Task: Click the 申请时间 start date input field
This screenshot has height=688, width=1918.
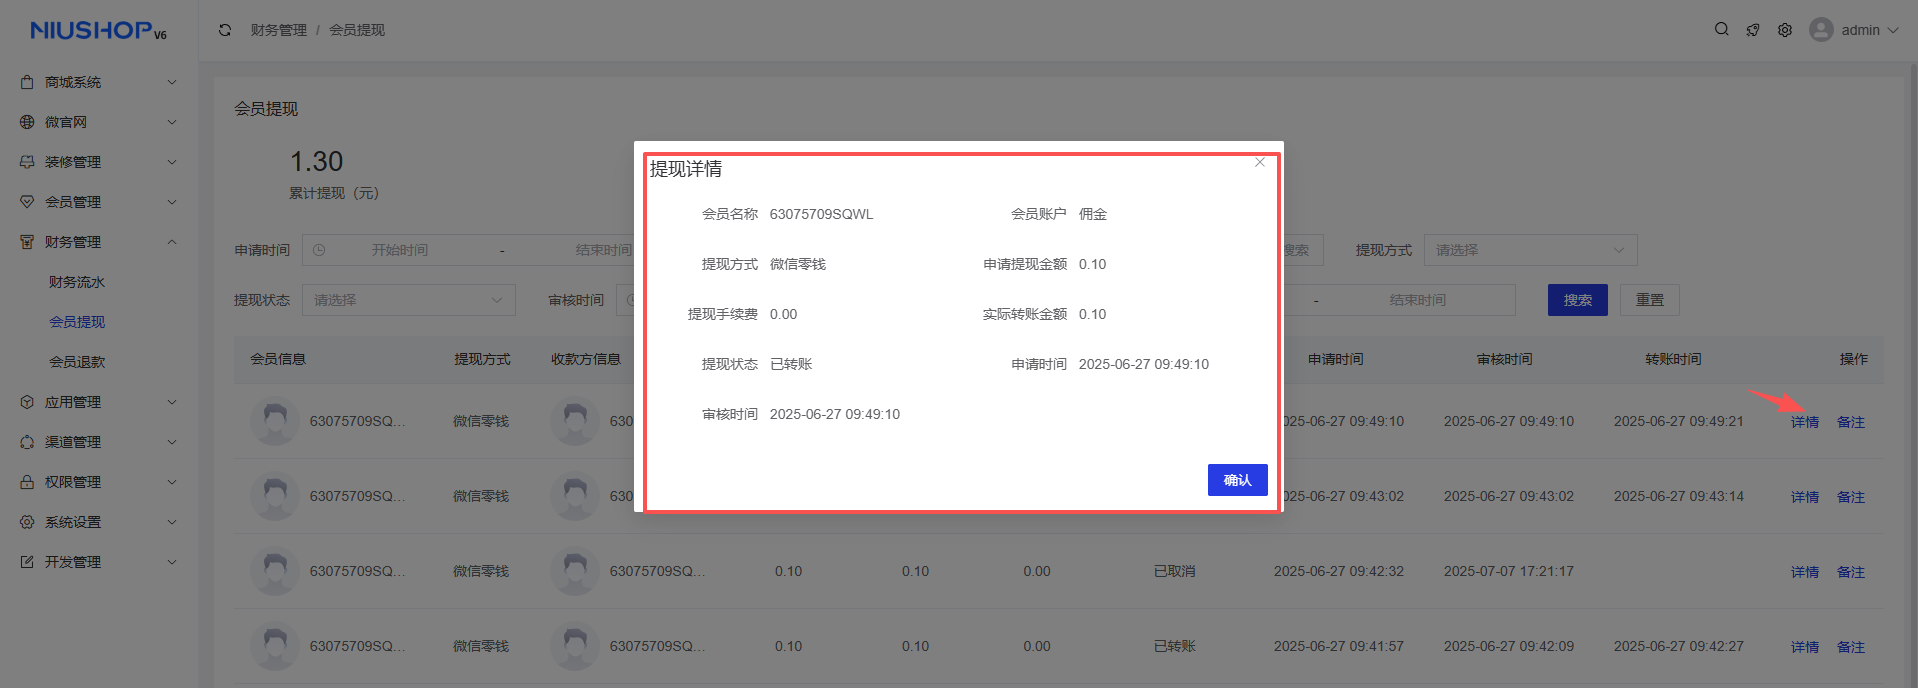Action: (x=399, y=250)
